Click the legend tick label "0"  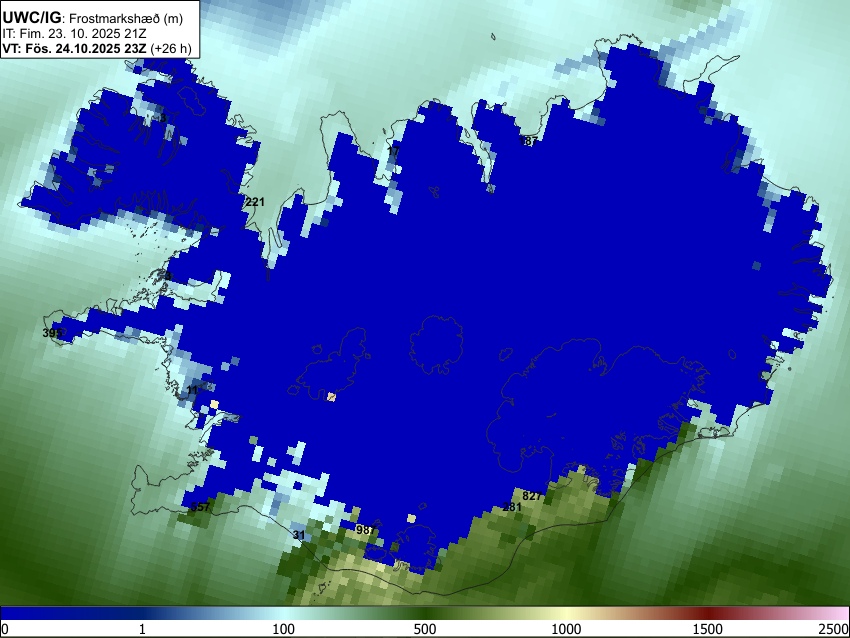click(5, 629)
